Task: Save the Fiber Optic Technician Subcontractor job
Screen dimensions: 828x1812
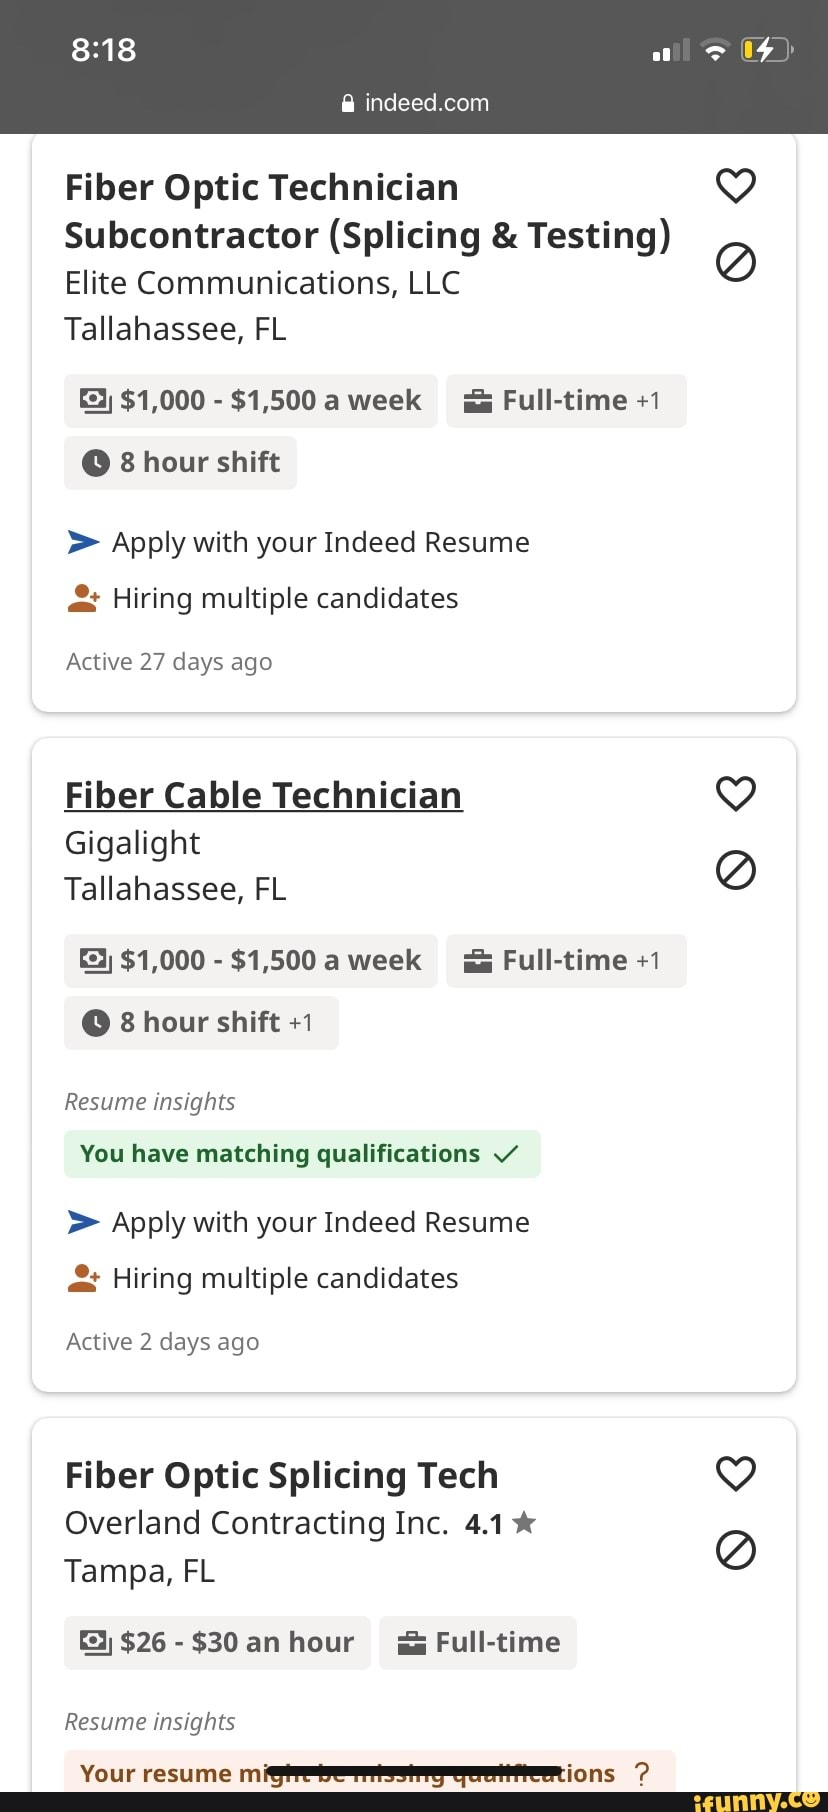Action: click(736, 186)
